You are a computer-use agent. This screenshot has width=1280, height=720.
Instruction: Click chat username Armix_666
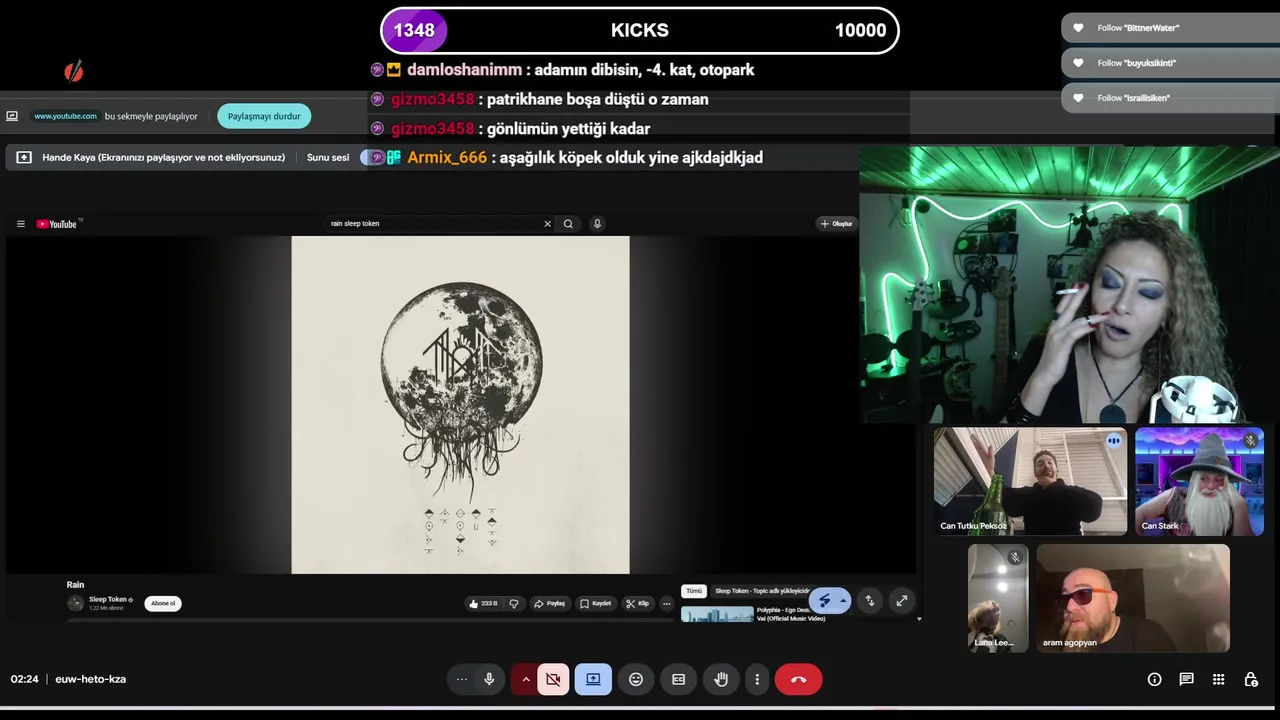pos(447,157)
